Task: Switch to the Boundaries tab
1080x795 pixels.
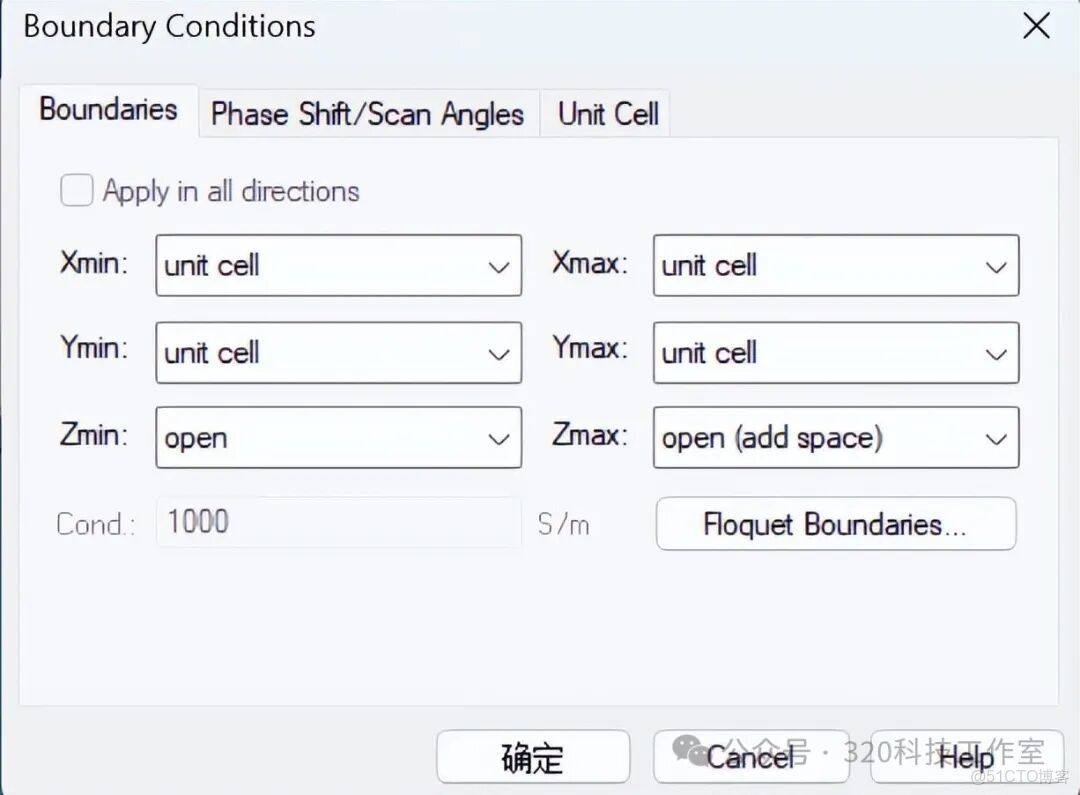Action: (108, 110)
